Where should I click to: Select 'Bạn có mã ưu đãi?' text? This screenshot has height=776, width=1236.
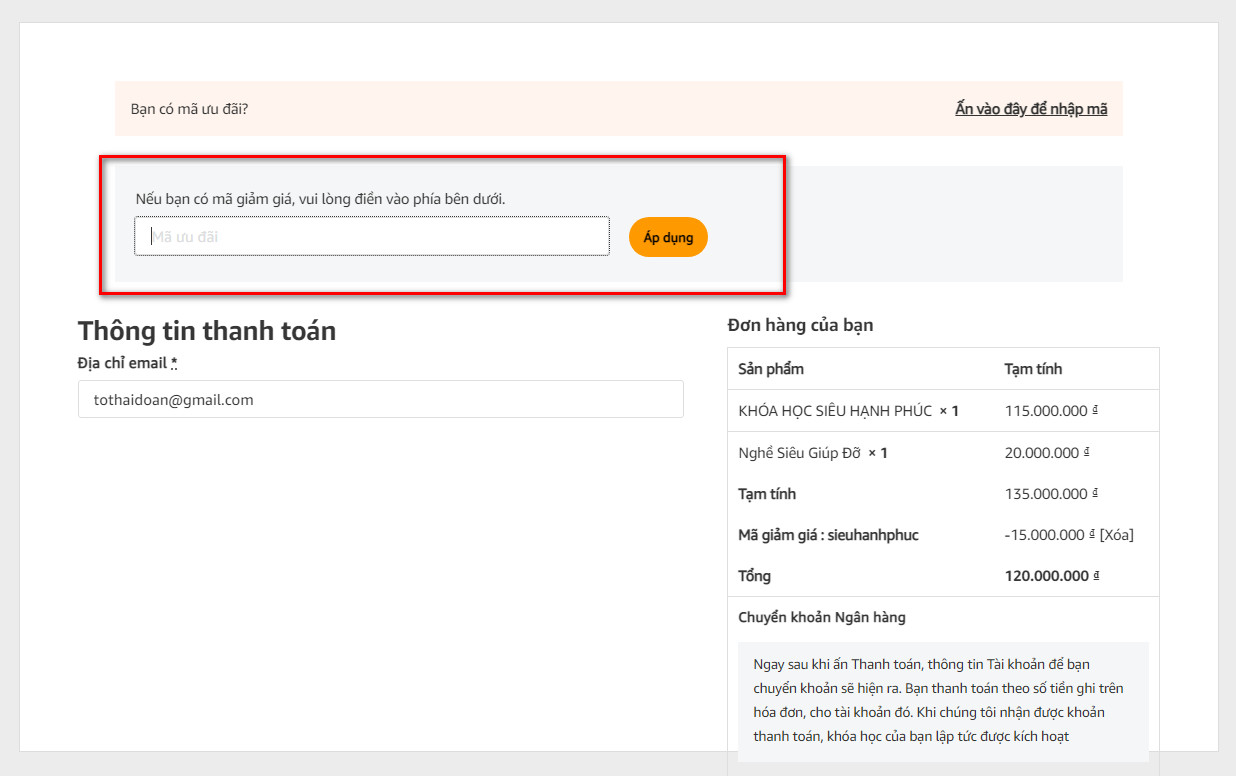[x=189, y=109]
